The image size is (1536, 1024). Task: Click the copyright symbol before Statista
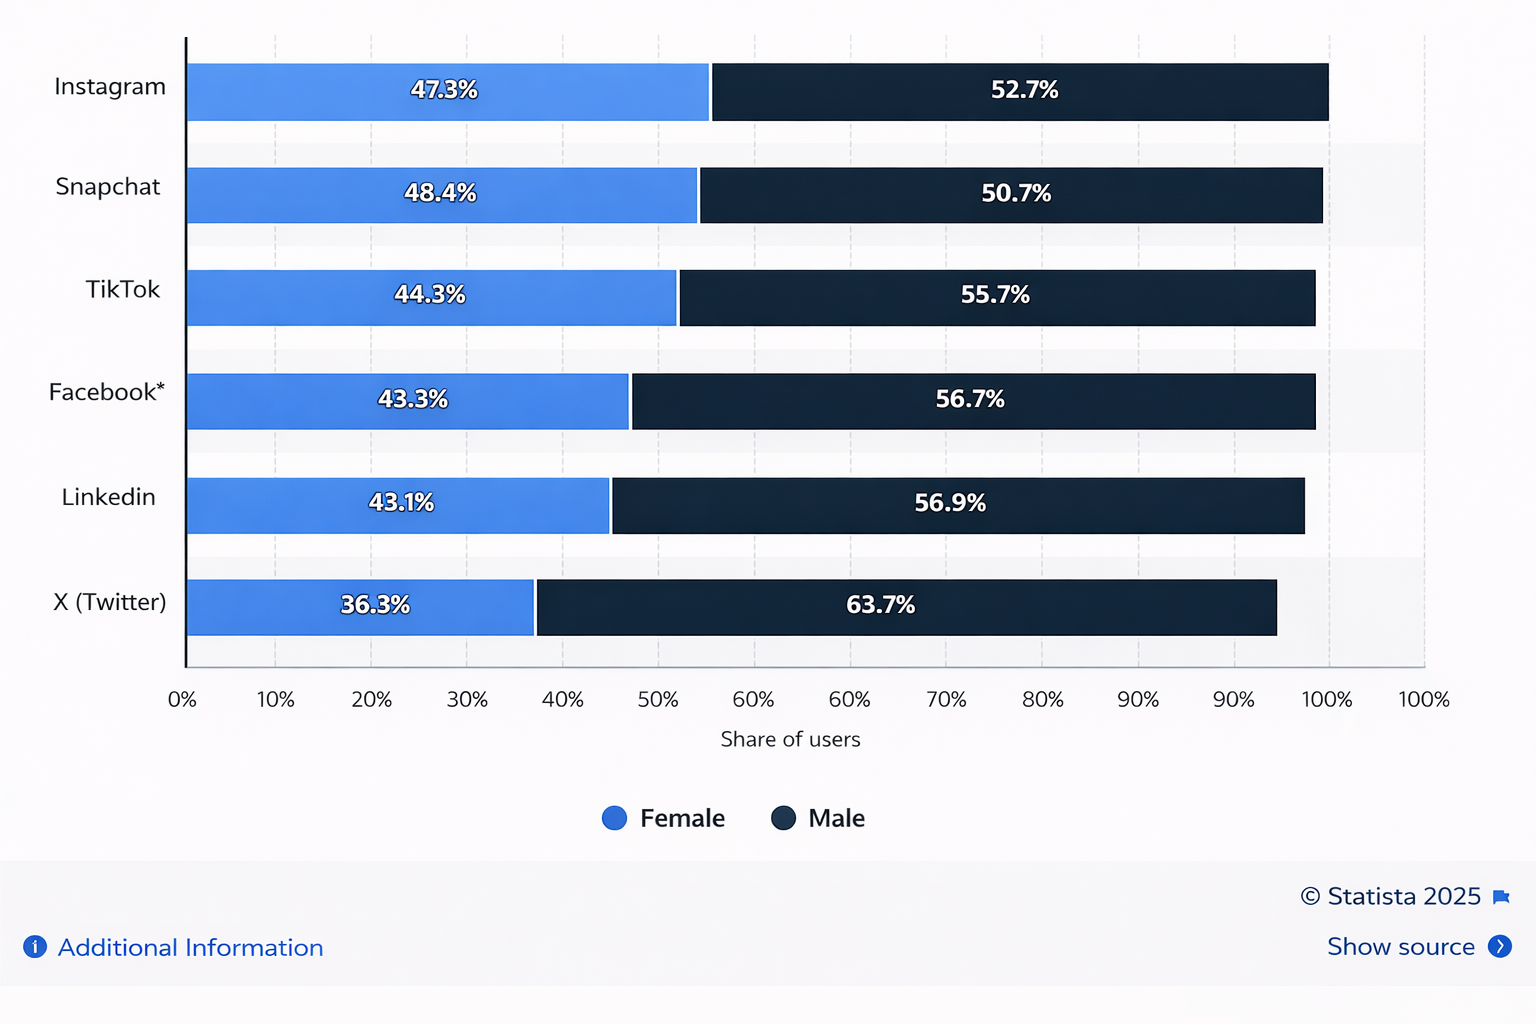1310,897
